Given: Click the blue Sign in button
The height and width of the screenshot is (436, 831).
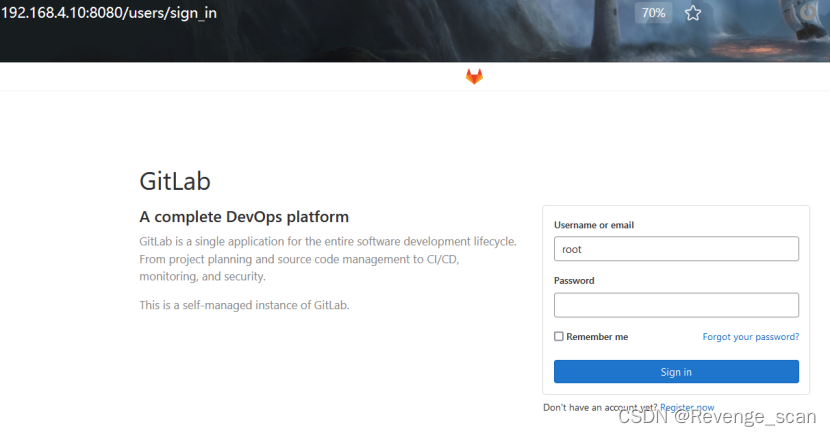Looking at the screenshot, I should tap(676, 372).
